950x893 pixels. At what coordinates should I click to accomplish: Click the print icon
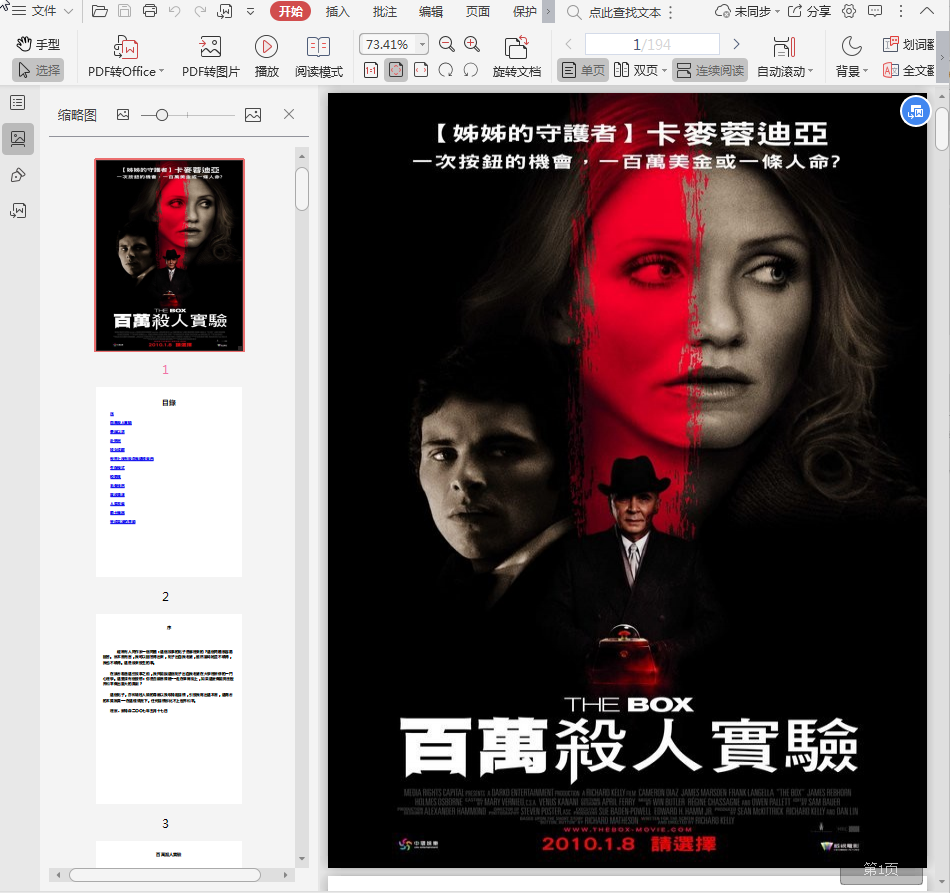click(150, 11)
